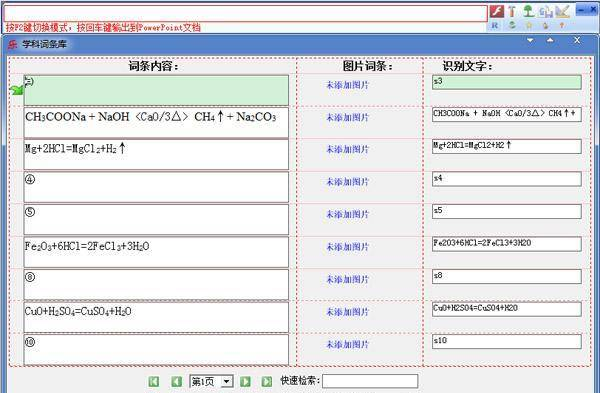Click 未添加图片 link in the s5 row

point(347,214)
